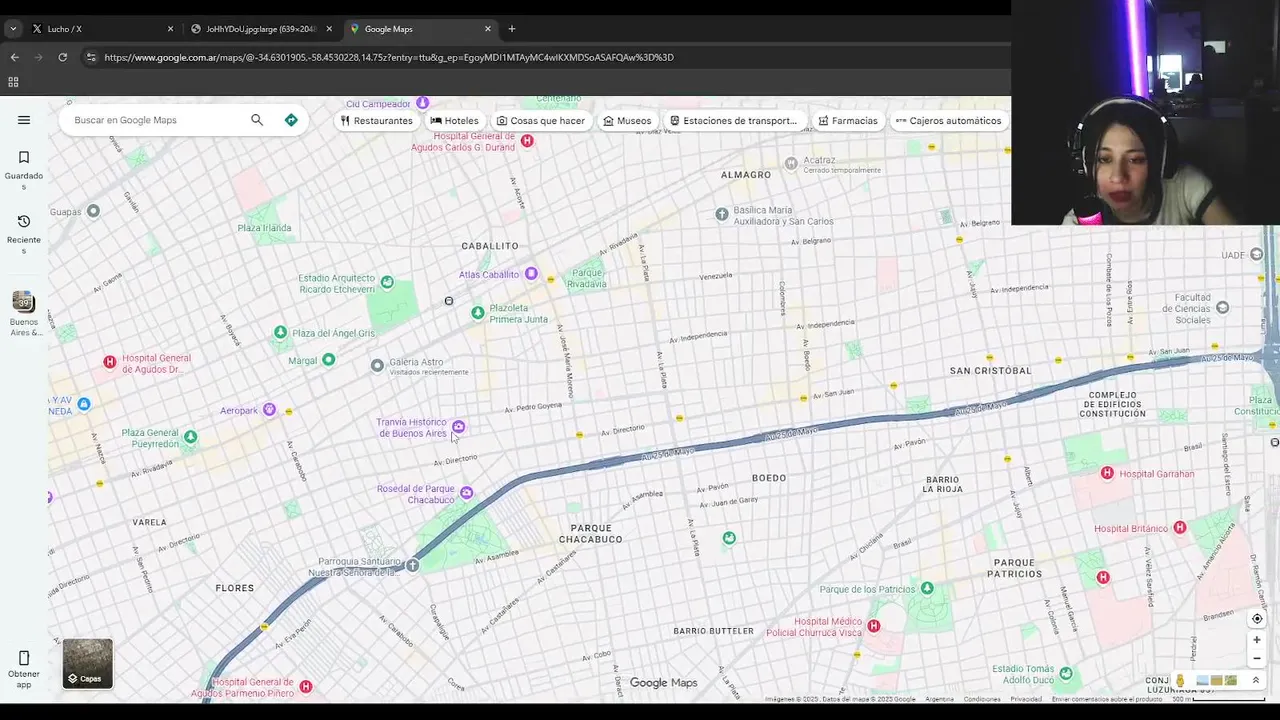Click the Aeropark pin
The width and height of the screenshot is (1280, 720).
pyautogui.click(x=269, y=410)
